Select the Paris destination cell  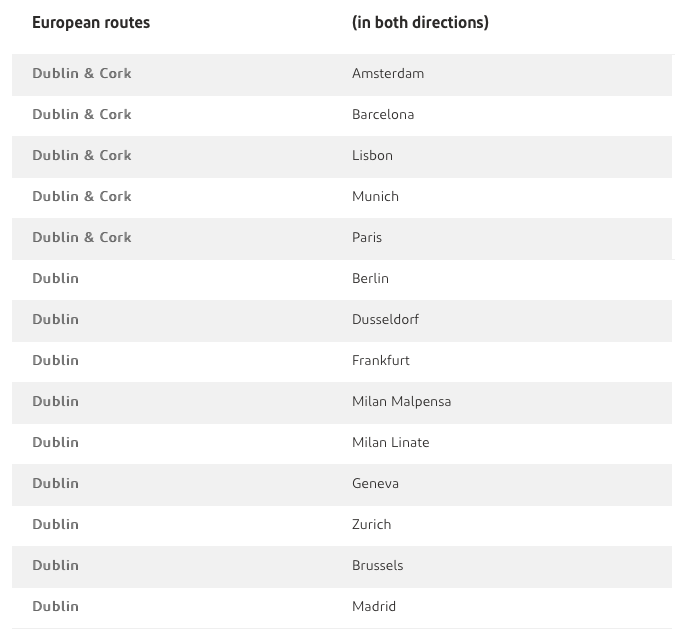pos(367,238)
